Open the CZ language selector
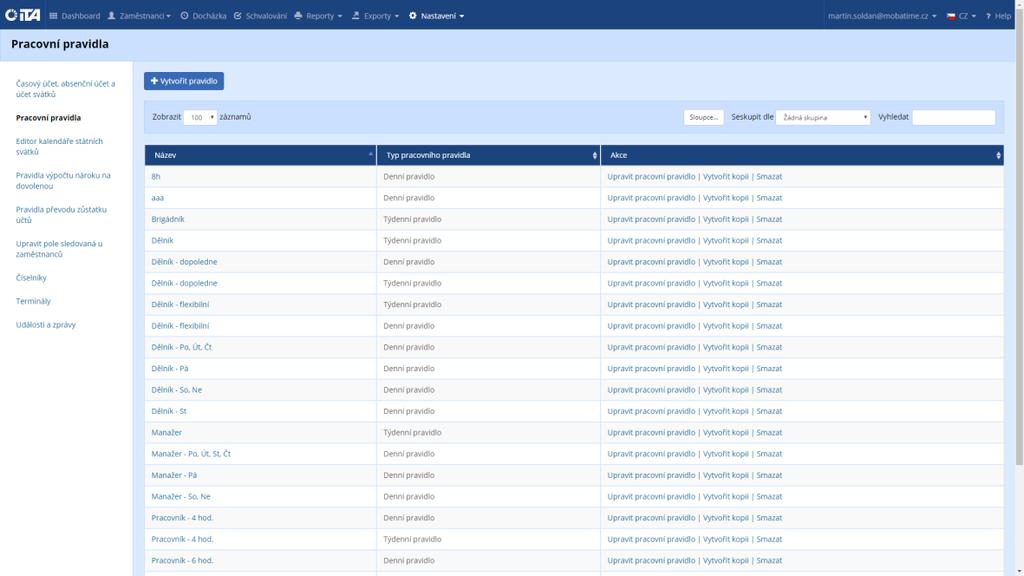Viewport: 1024px width, 576px height. (x=961, y=16)
